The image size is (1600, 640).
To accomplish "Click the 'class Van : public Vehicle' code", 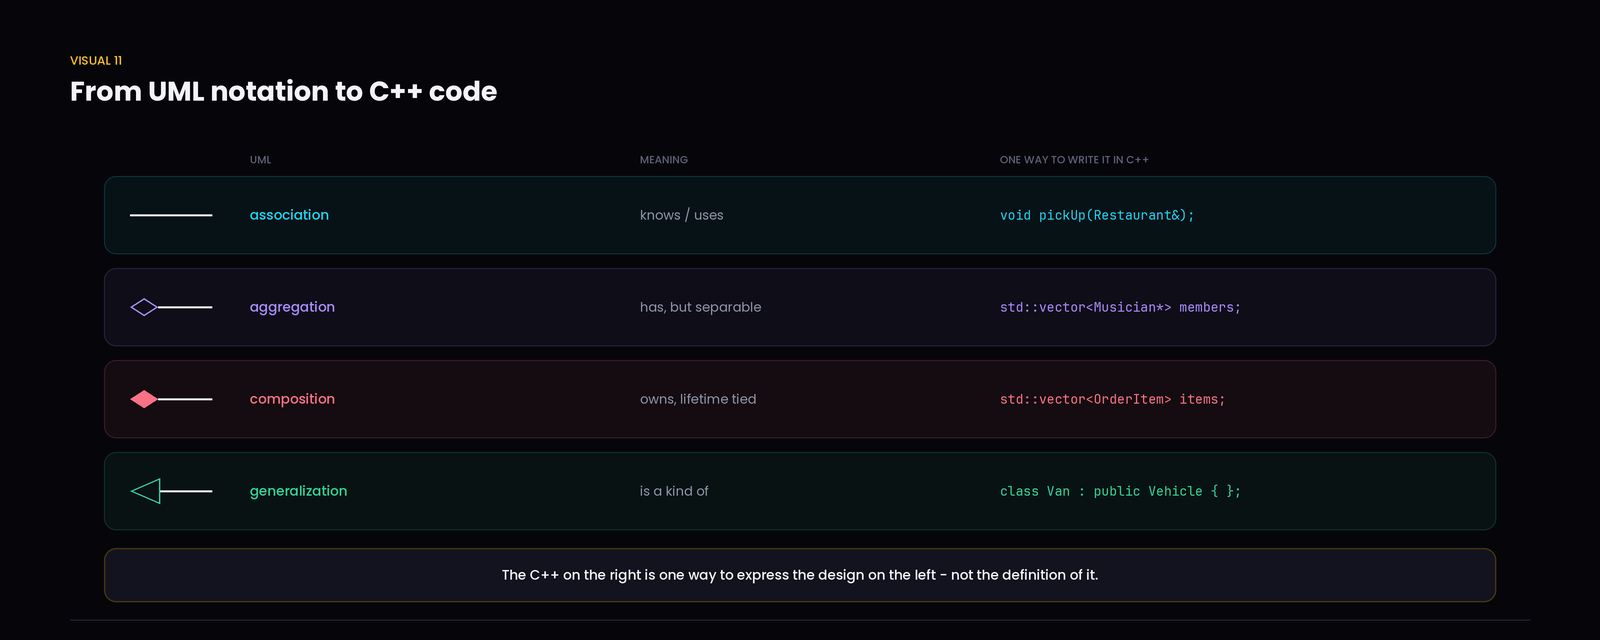I will [1120, 491].
